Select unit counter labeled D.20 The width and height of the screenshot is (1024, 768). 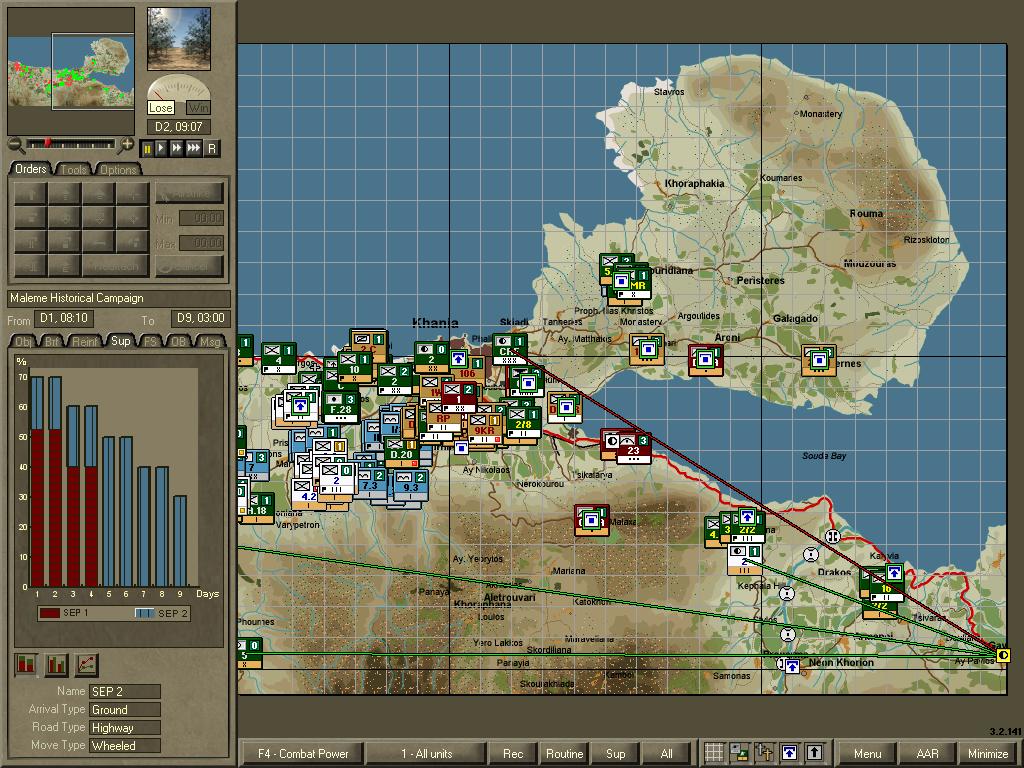tap(402, 452)
